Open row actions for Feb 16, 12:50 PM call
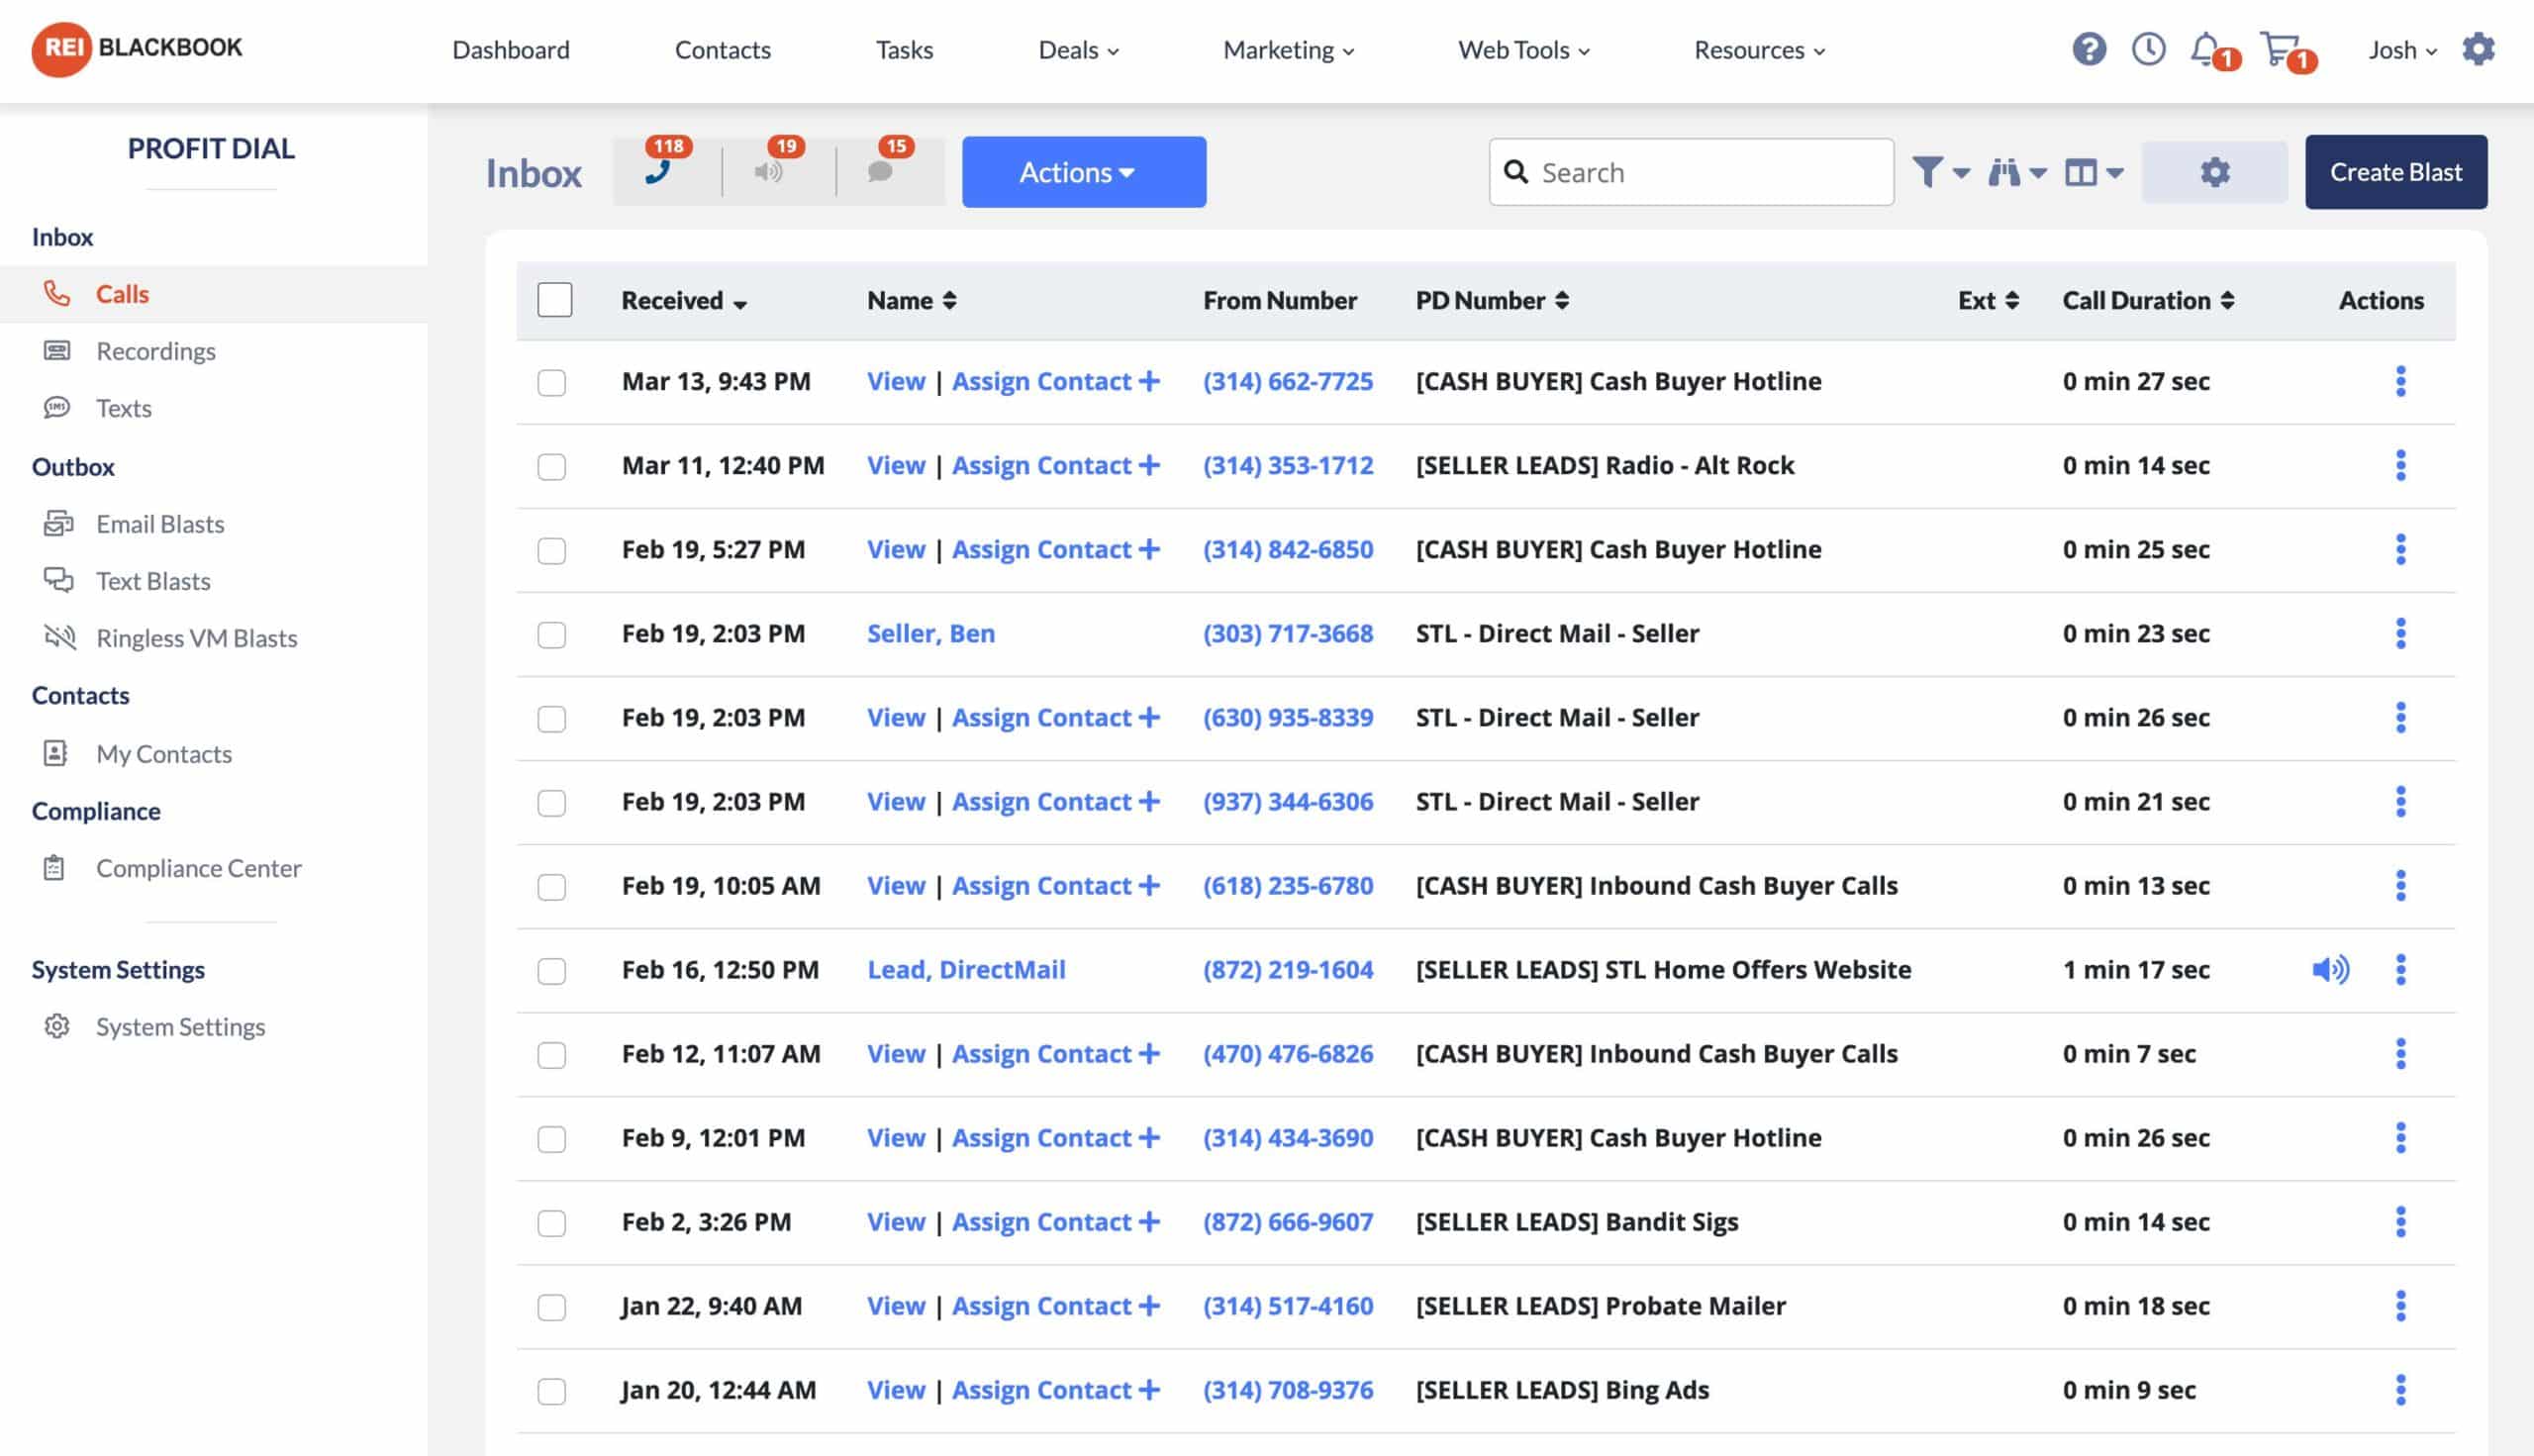The height and width of the screenshot is (1456, 2534). [x=2400, y=969]
